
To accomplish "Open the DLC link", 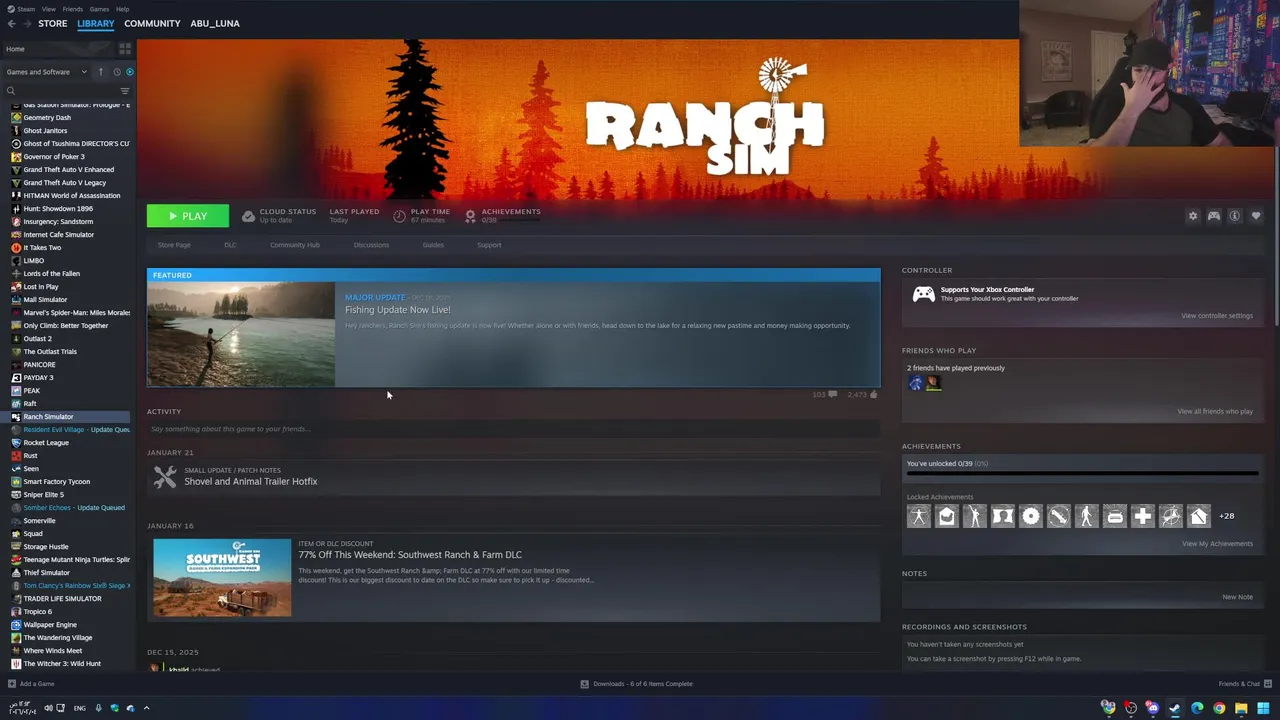I will [230, 245].
